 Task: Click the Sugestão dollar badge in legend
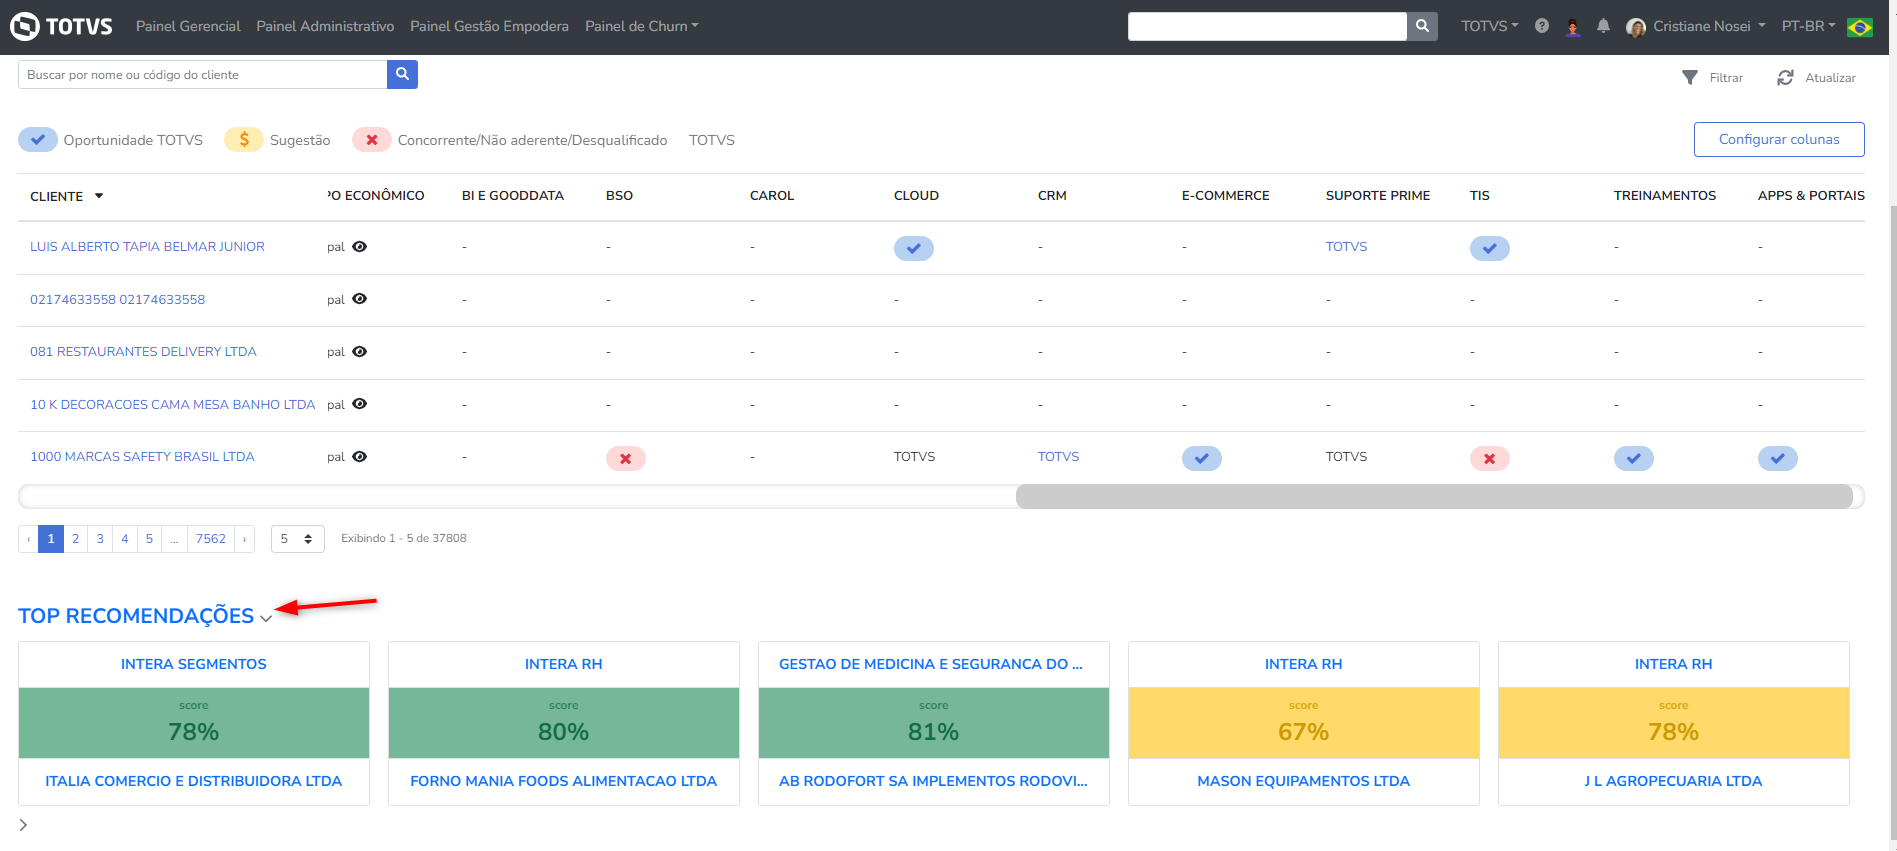(x=244, y=140)
